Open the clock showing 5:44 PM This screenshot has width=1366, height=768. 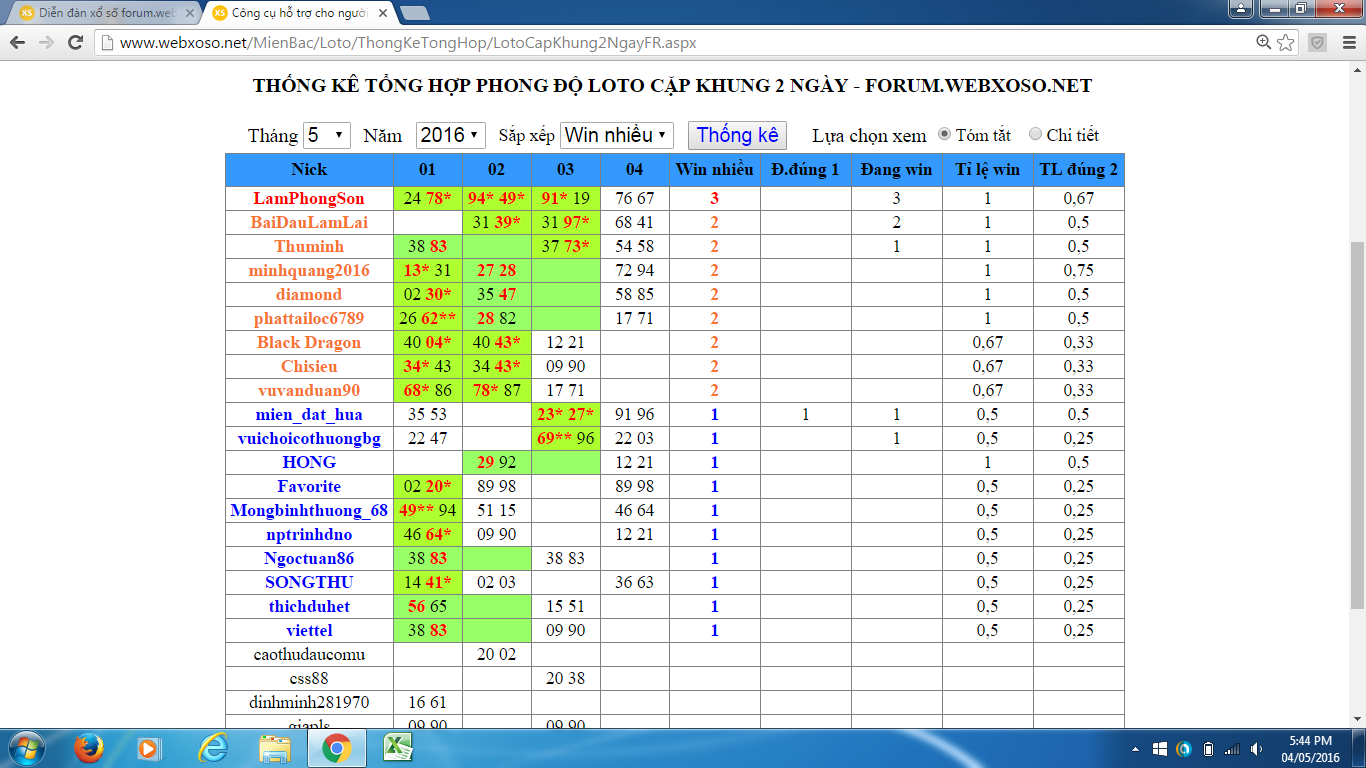tap(1310, 749)
